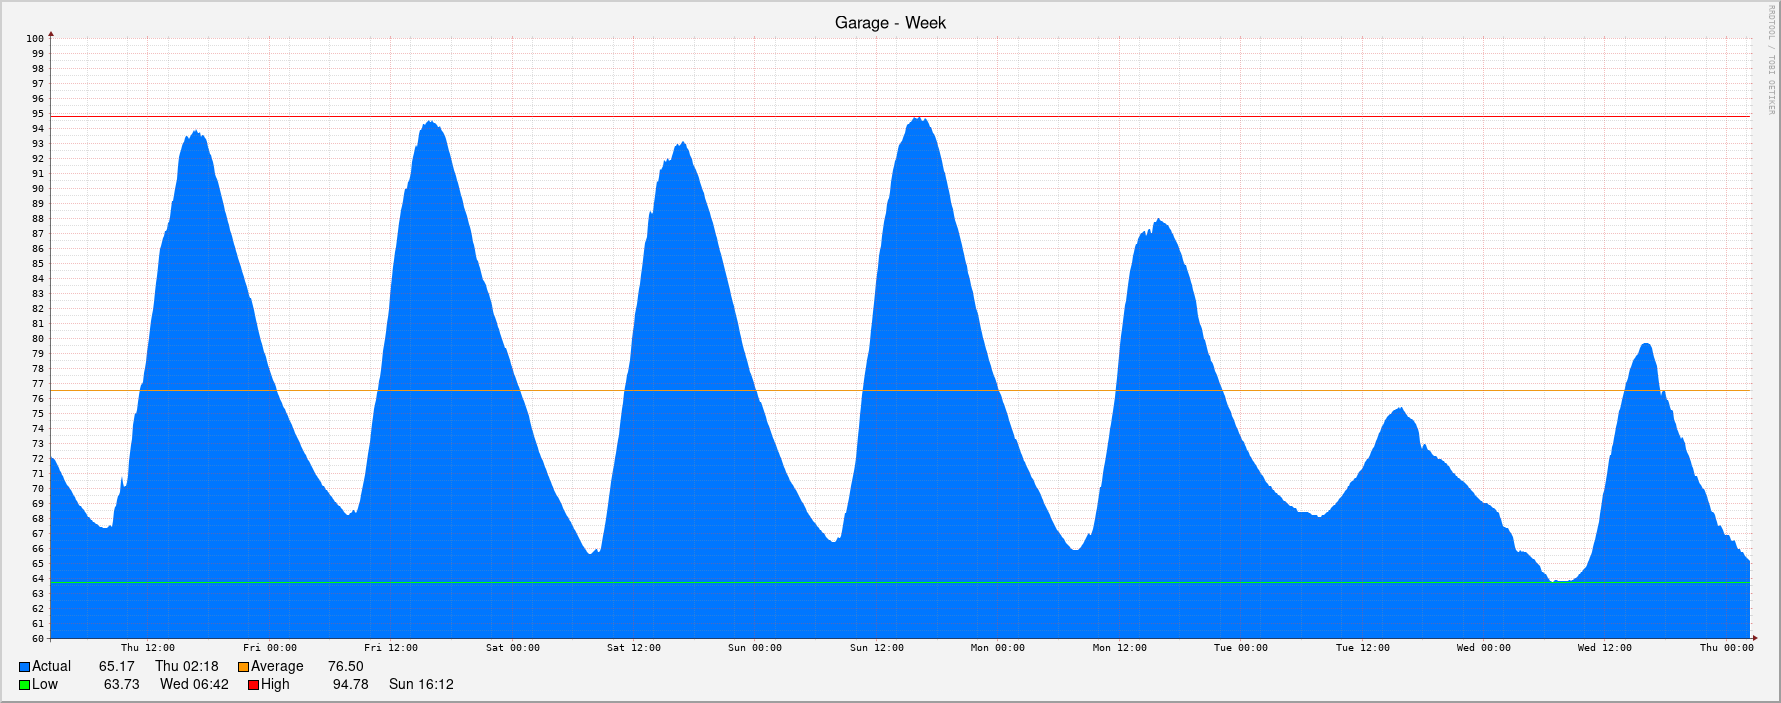Click the Average value 76.50

345,667
